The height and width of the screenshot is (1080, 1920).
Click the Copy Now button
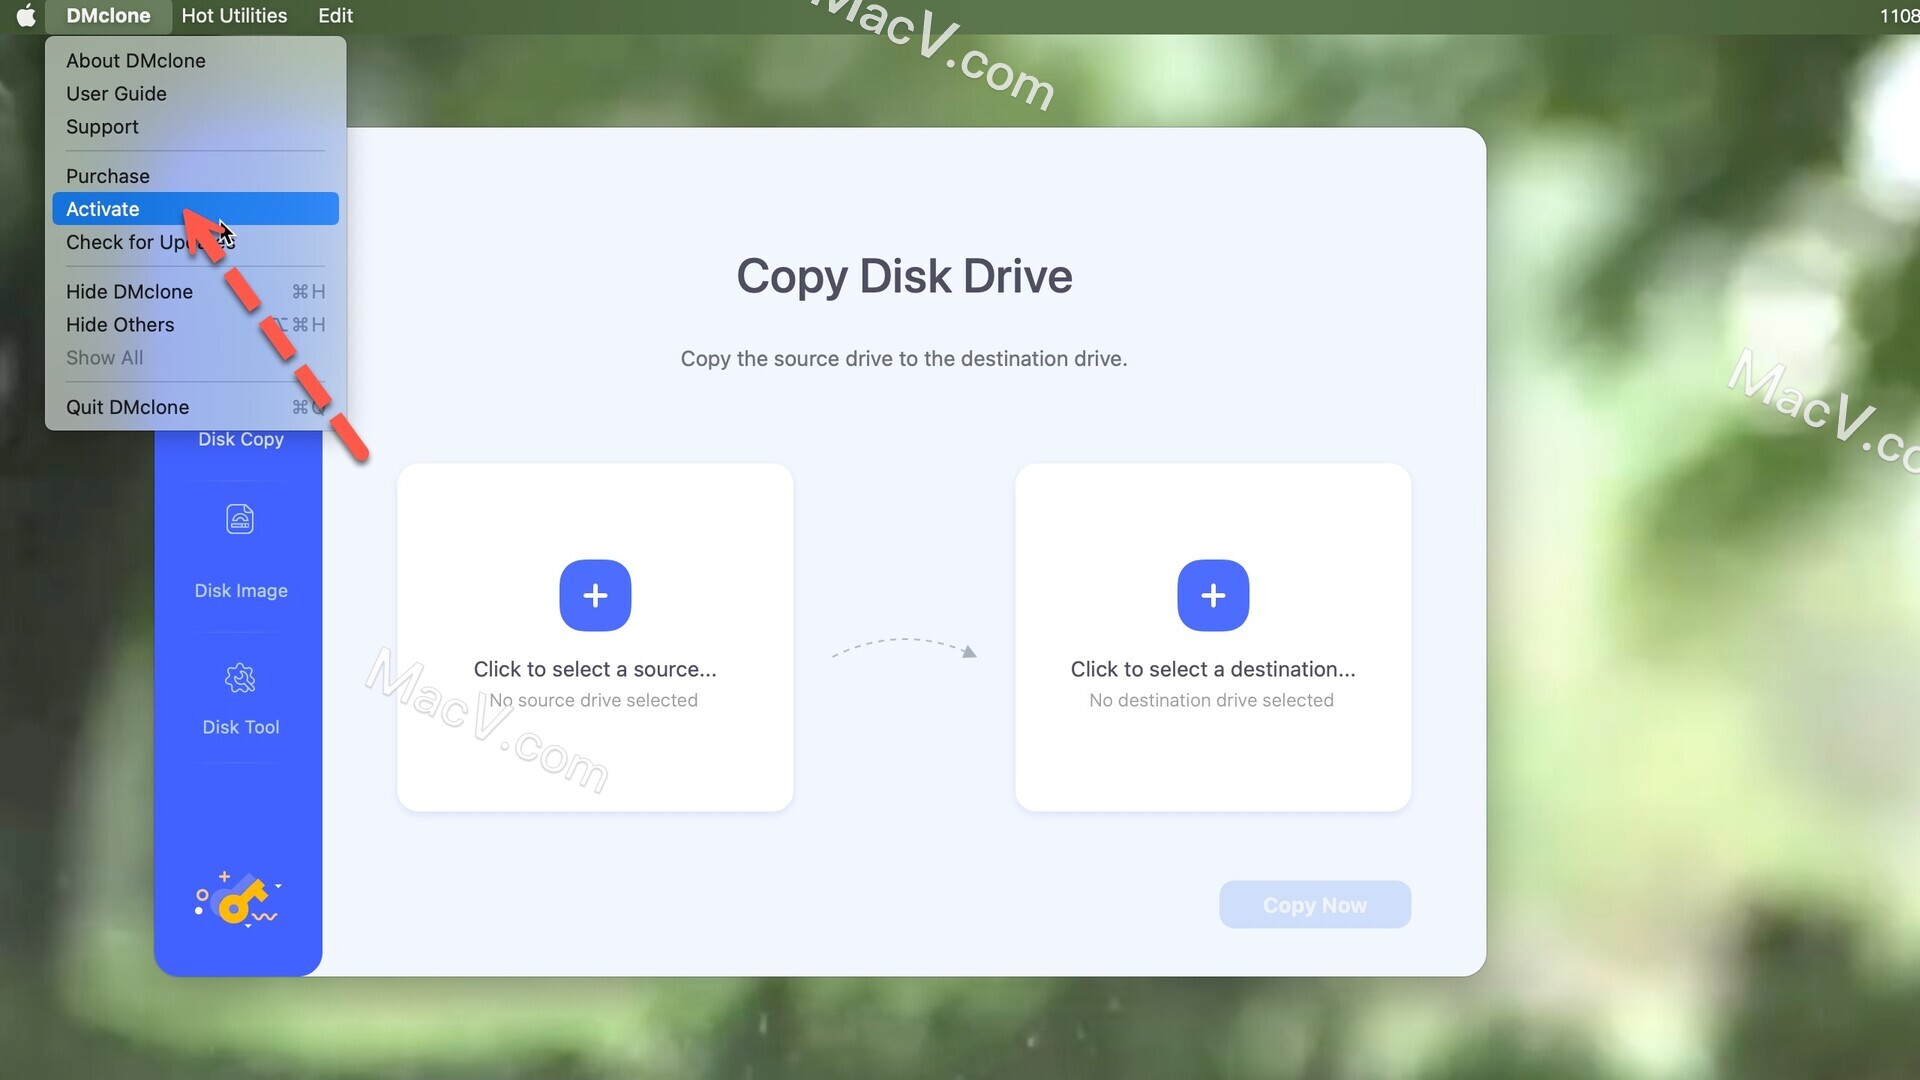tap(1315, 904)
